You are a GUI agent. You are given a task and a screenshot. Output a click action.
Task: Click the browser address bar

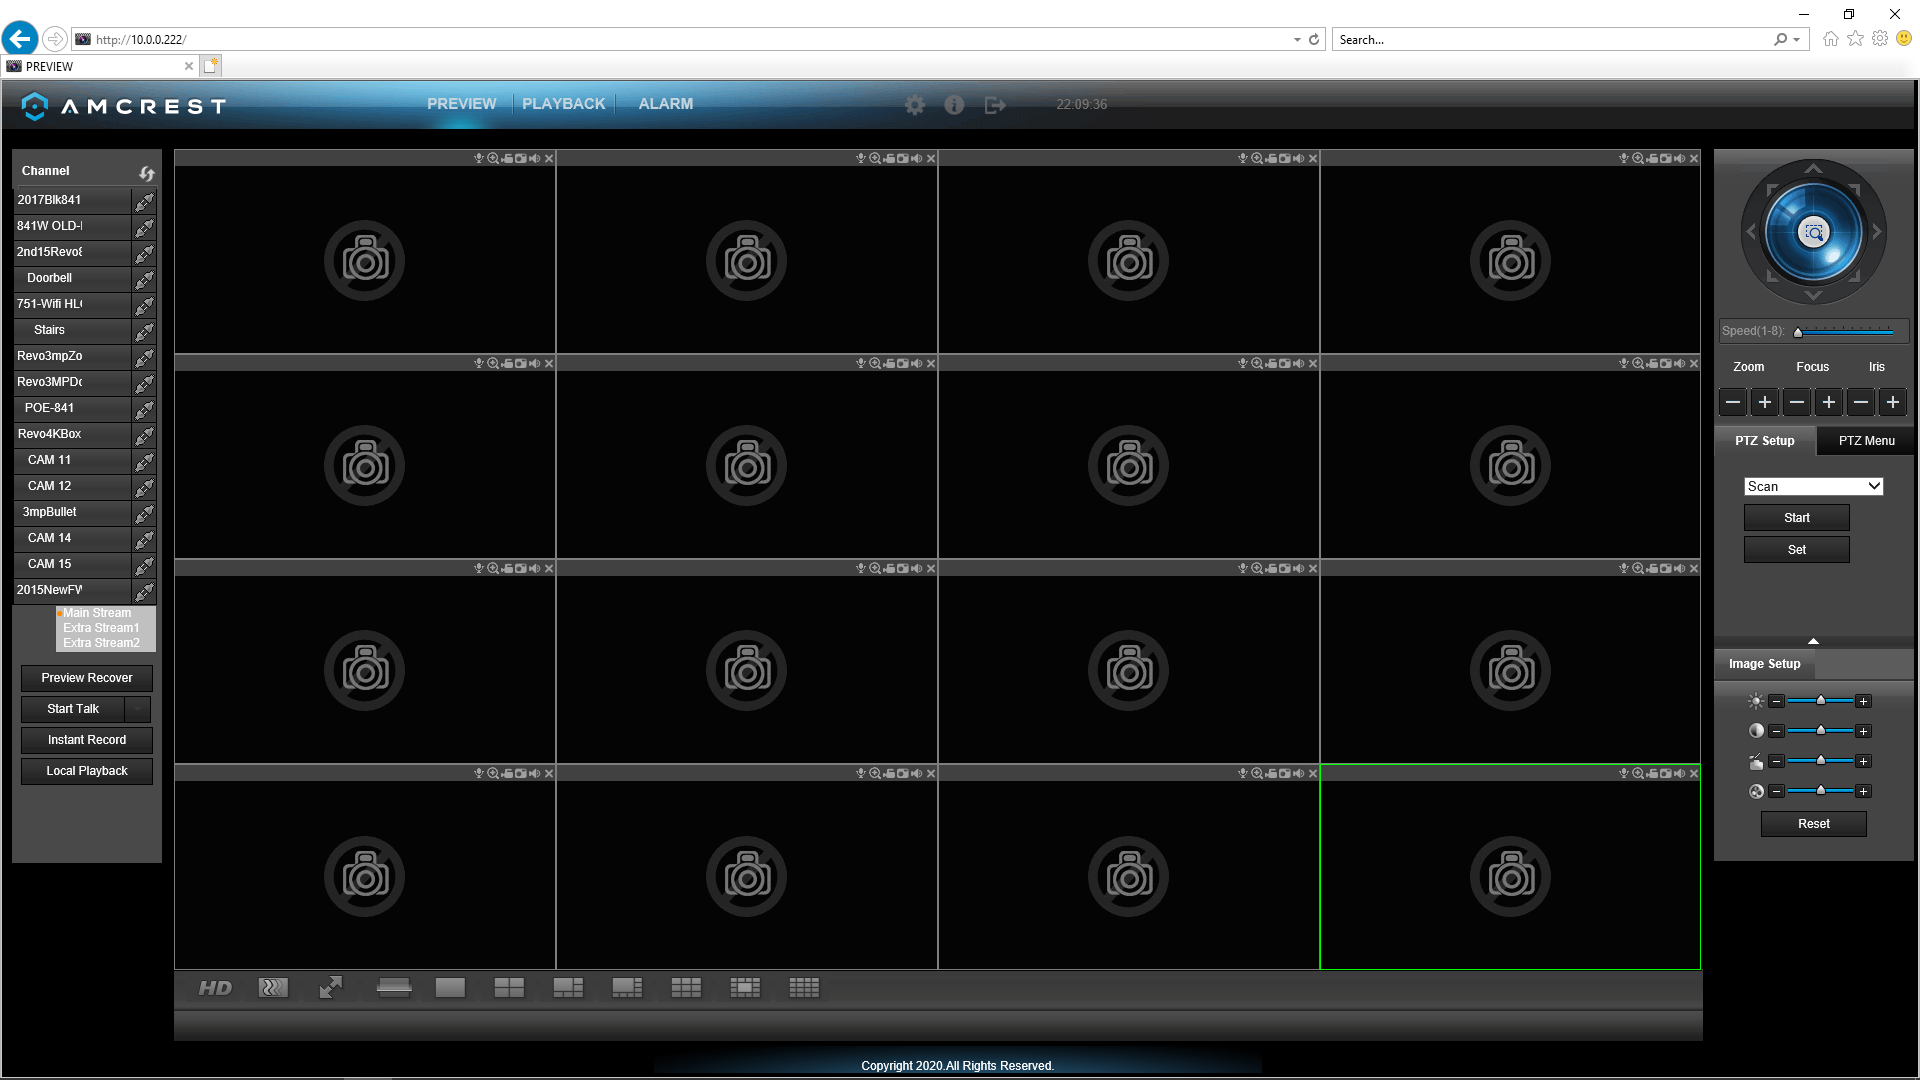coord(690,40)
